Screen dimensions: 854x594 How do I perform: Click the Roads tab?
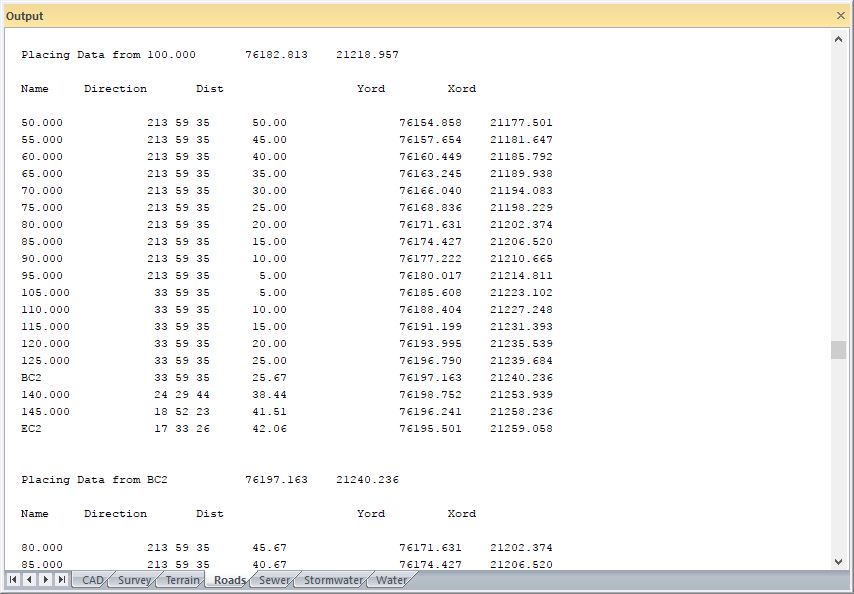(x=229, y=580)
